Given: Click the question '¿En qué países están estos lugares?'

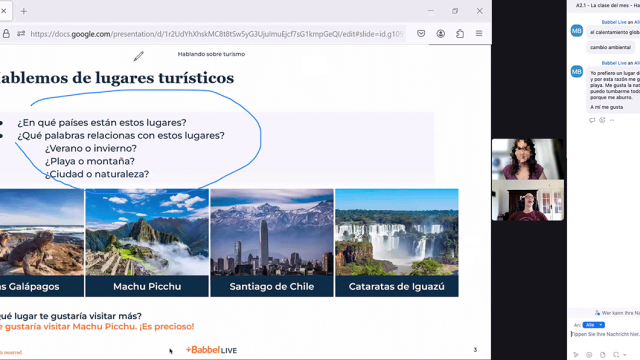Looking at the screenshot, I should click(102, 122).
